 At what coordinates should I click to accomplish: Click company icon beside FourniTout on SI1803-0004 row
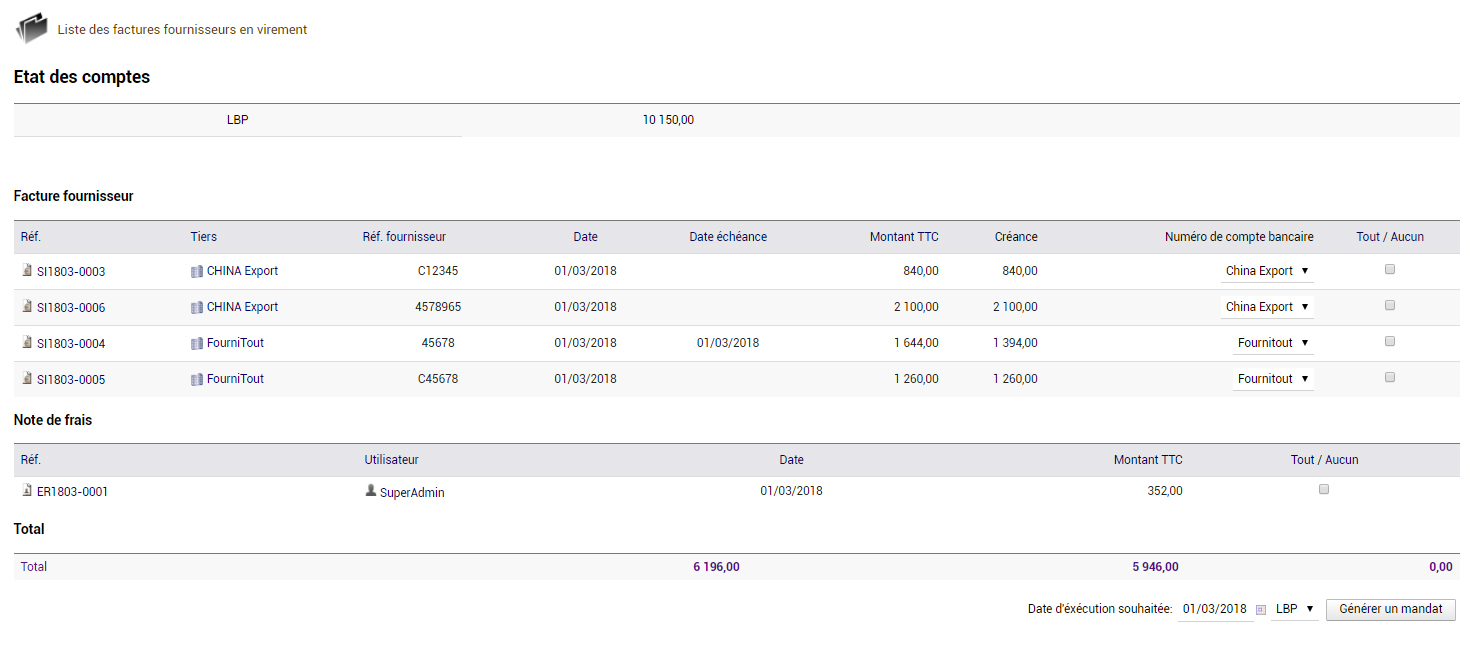click(x=197, y=343)
